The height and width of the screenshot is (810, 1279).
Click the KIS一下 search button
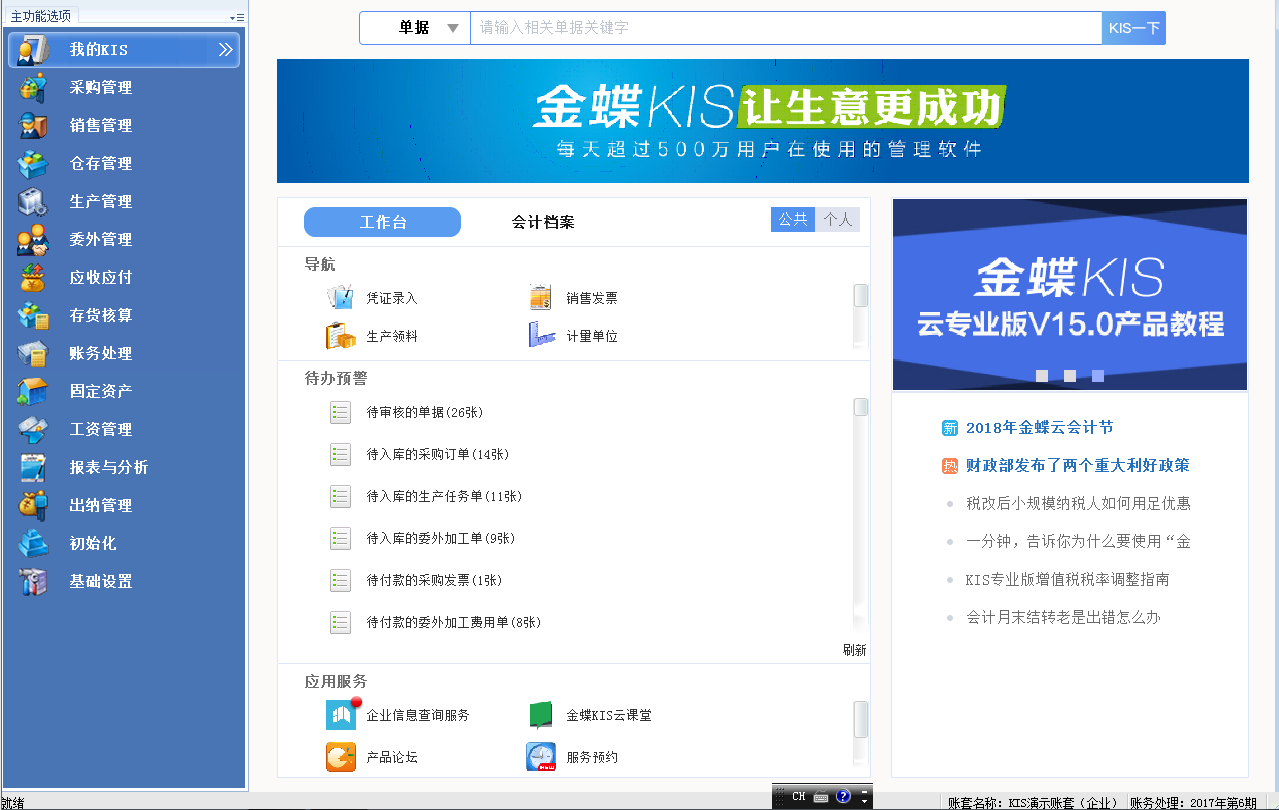1134,28
